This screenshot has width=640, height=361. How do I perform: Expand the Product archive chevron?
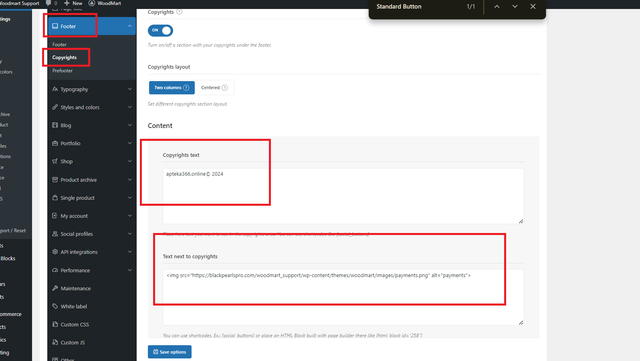pyautogui.click(x=130, y=180)
